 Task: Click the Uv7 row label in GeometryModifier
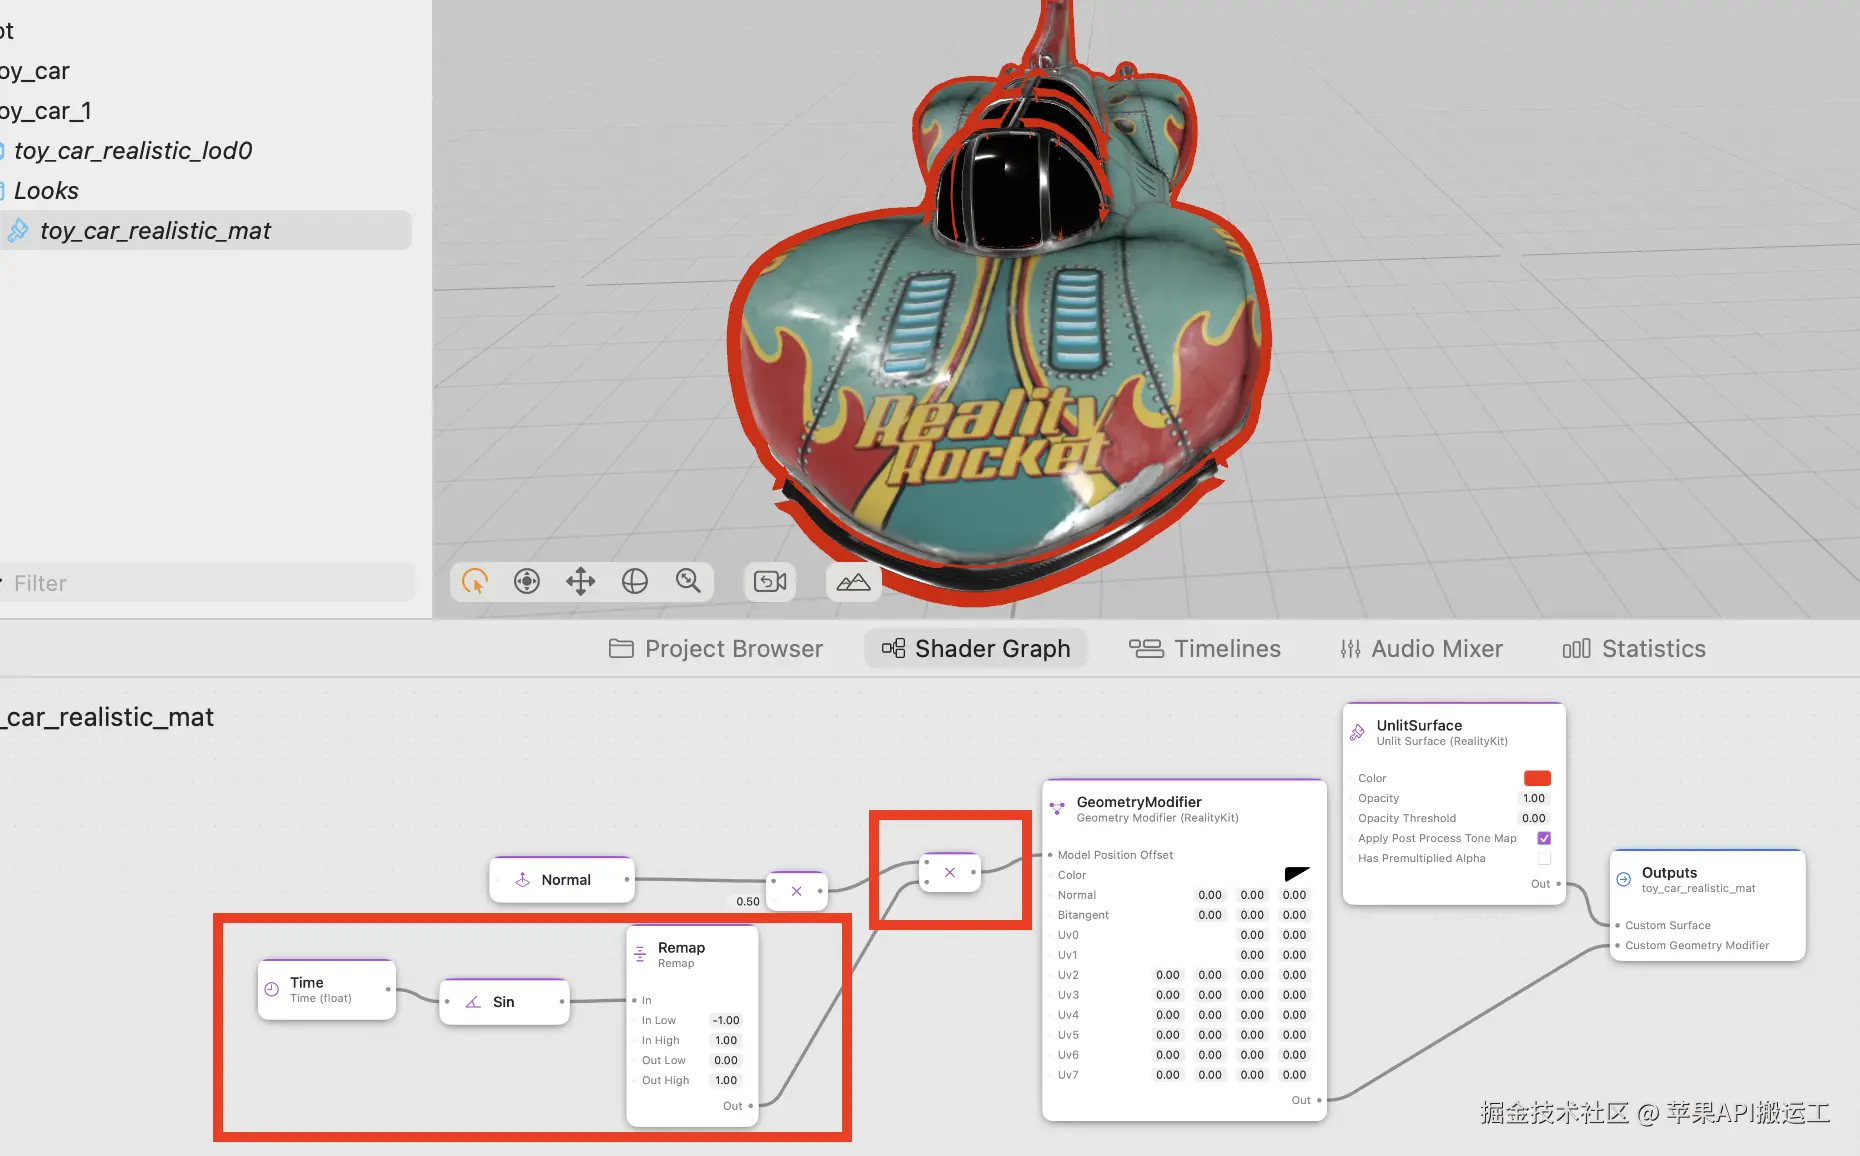click(1068, 1075)
